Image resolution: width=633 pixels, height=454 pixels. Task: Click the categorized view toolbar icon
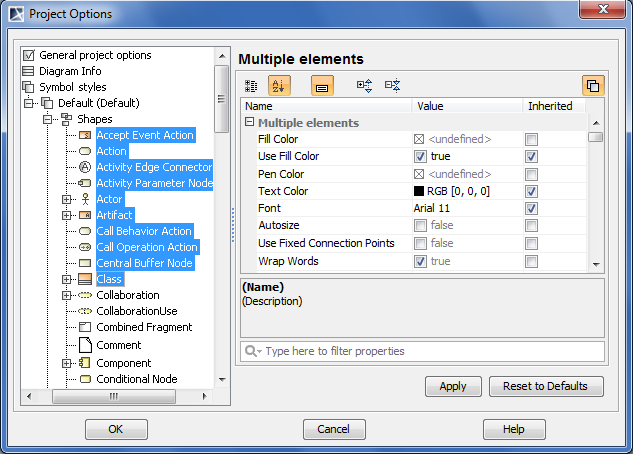[x=252, y=87]
